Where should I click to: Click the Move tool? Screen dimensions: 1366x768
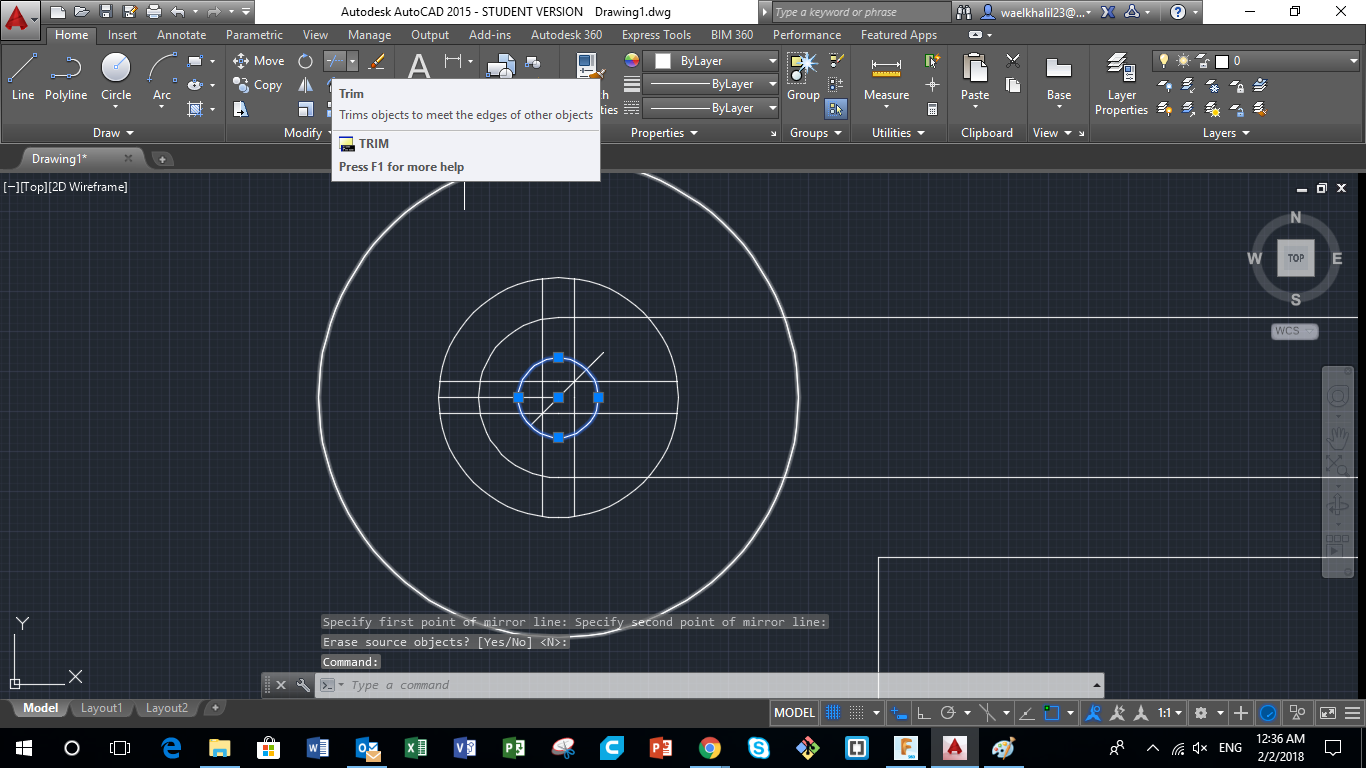click(x=259, y=61)
